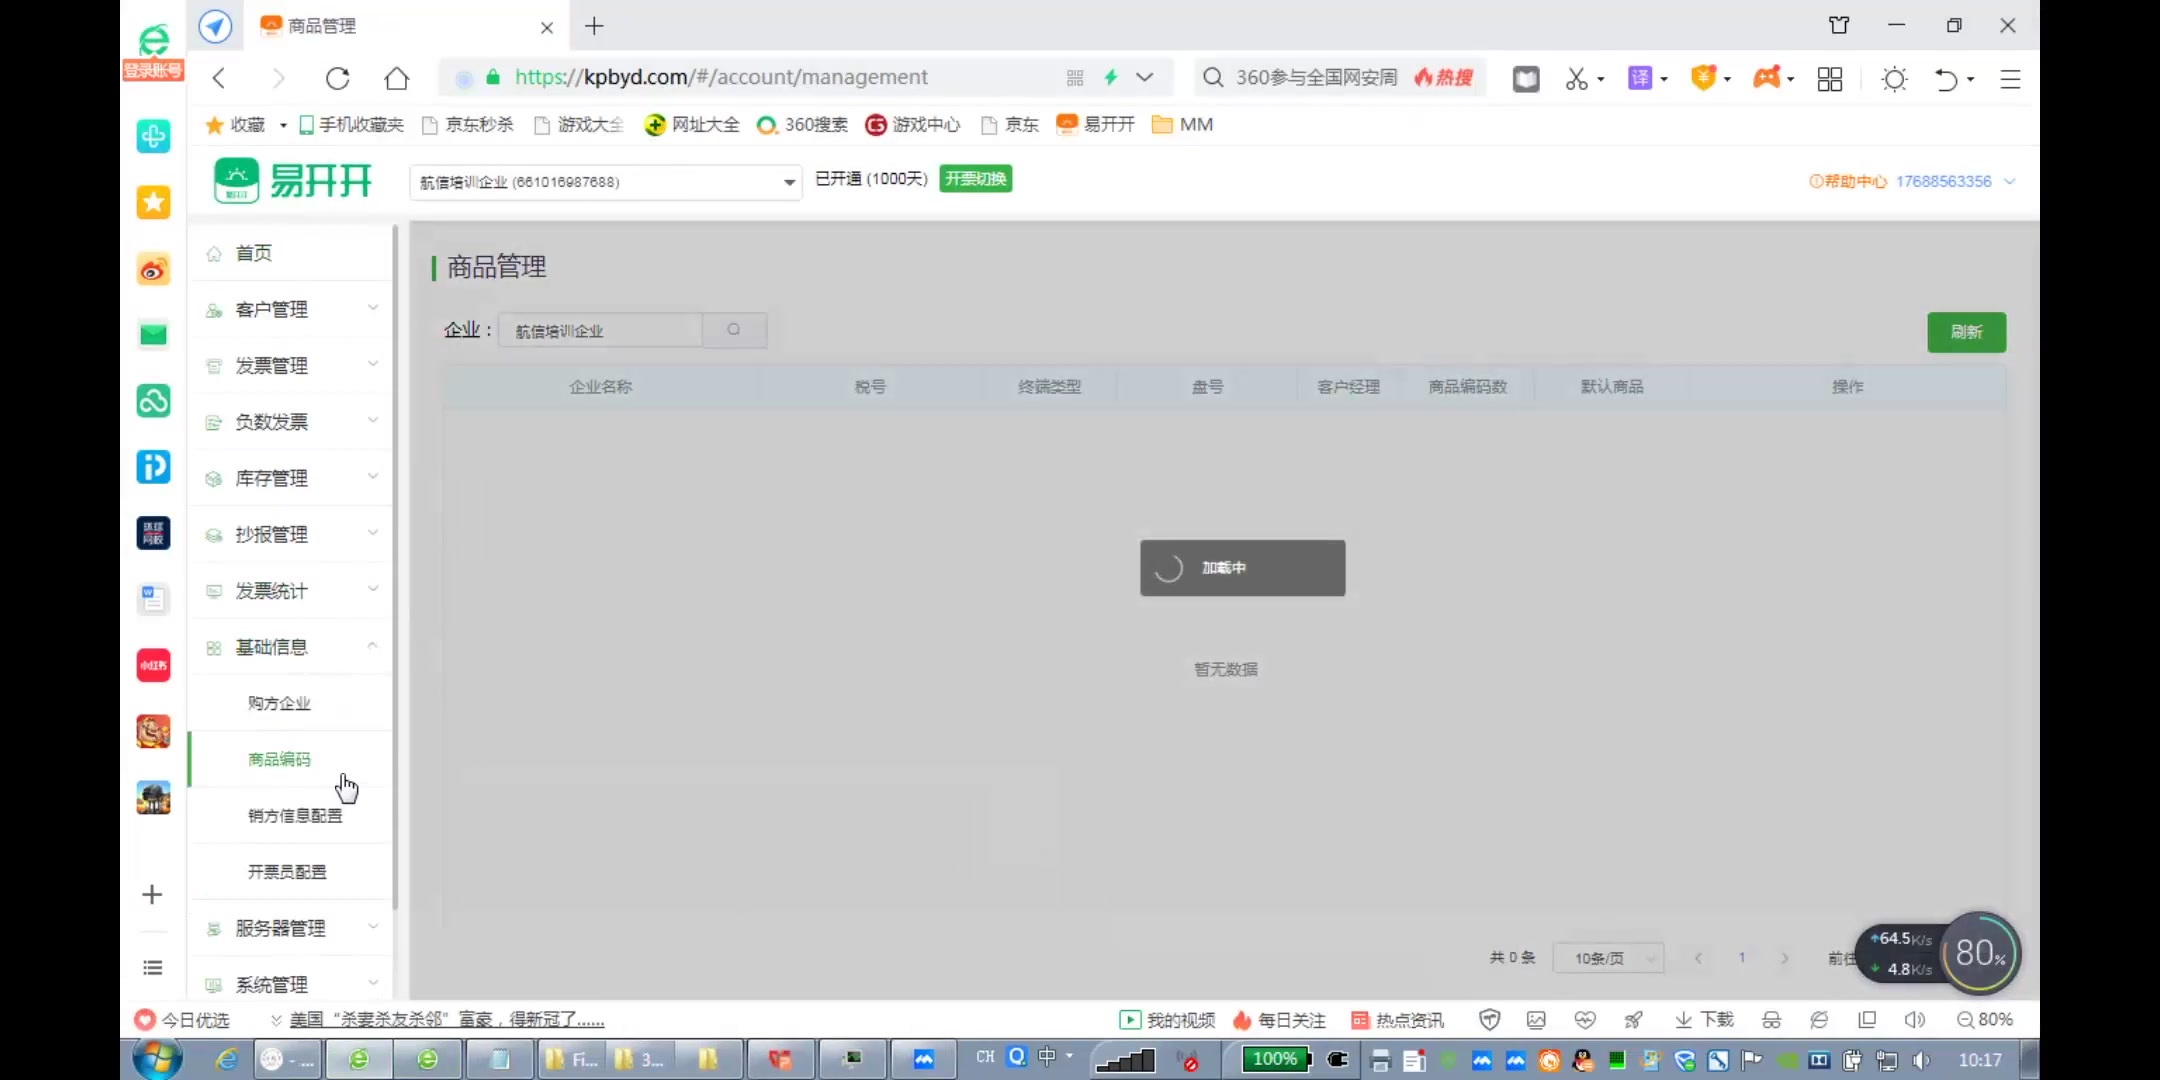
Task: Click the translate icon in the toolbar
Action: (x=1641, y=78)
